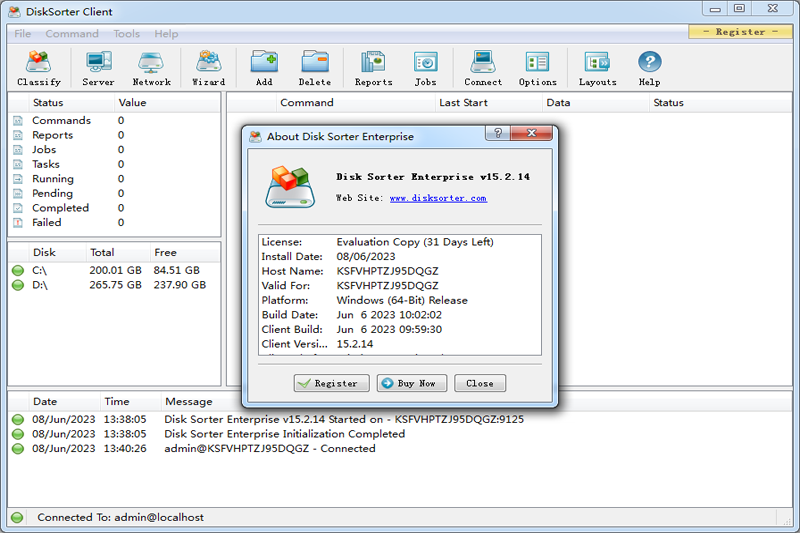
Task: Open the Options toolbar icon
Action: click(537, 68)
